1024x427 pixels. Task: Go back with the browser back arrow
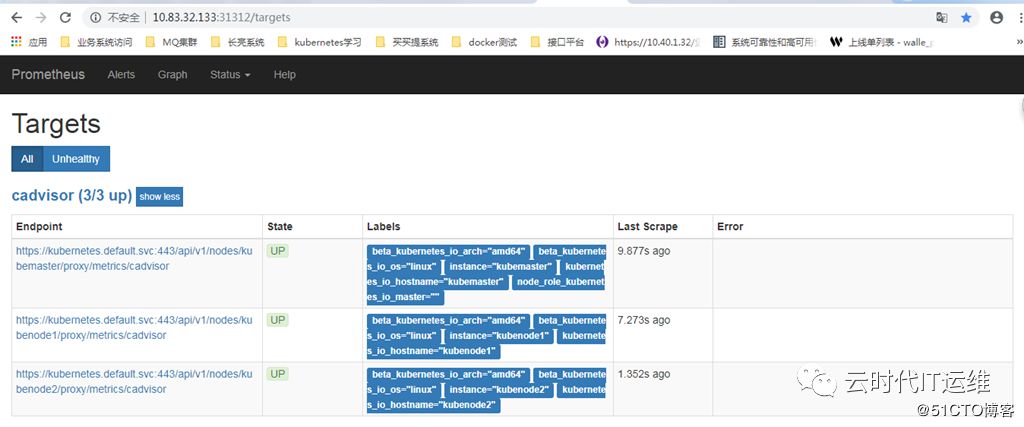tap(16, 18)
